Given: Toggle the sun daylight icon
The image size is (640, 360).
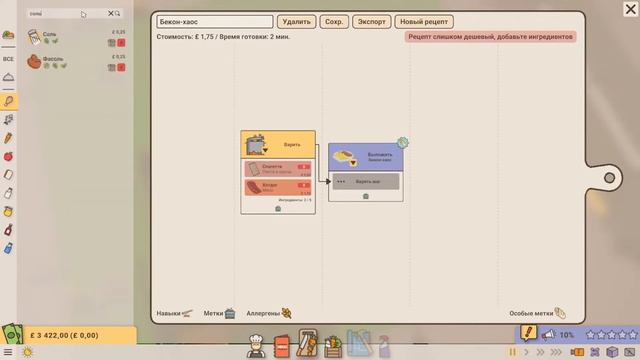Looking at the screenshot, I should [x=27, y=352].
